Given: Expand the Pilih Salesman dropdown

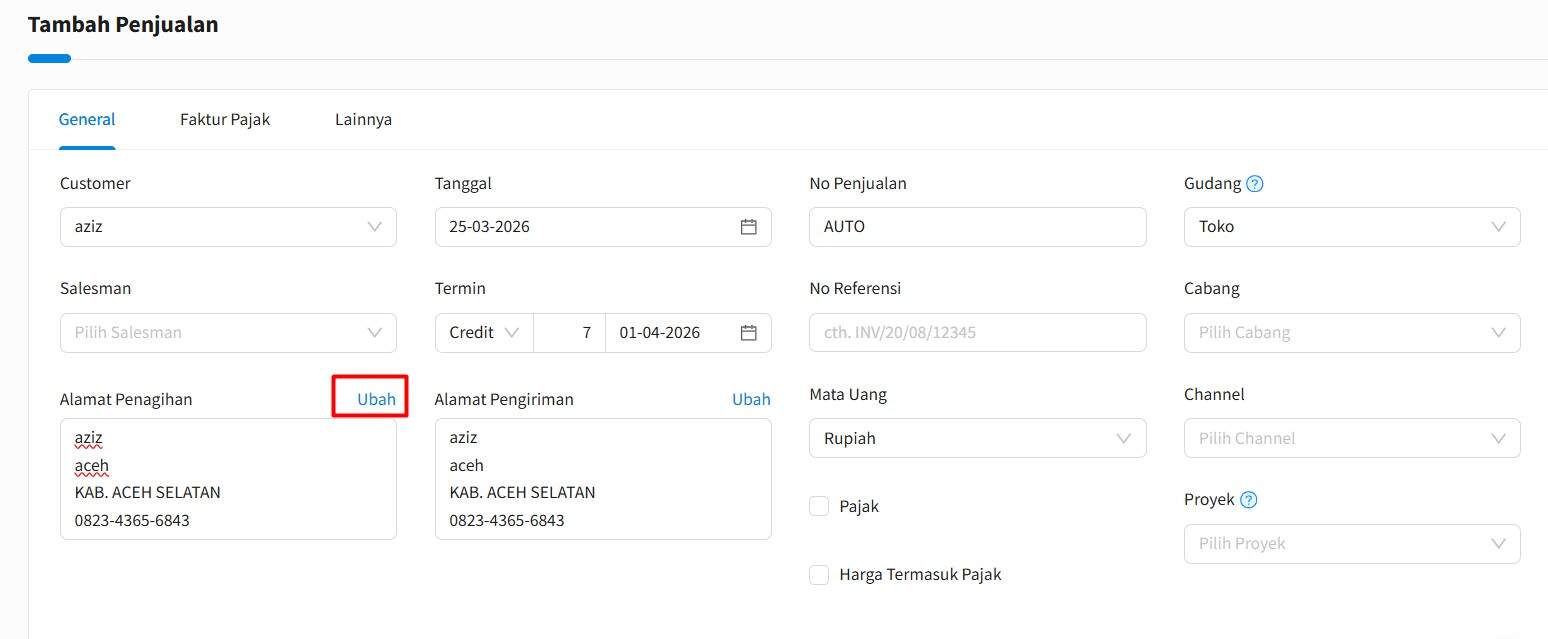Looking at the screenshot, I should tap(228, 333).
